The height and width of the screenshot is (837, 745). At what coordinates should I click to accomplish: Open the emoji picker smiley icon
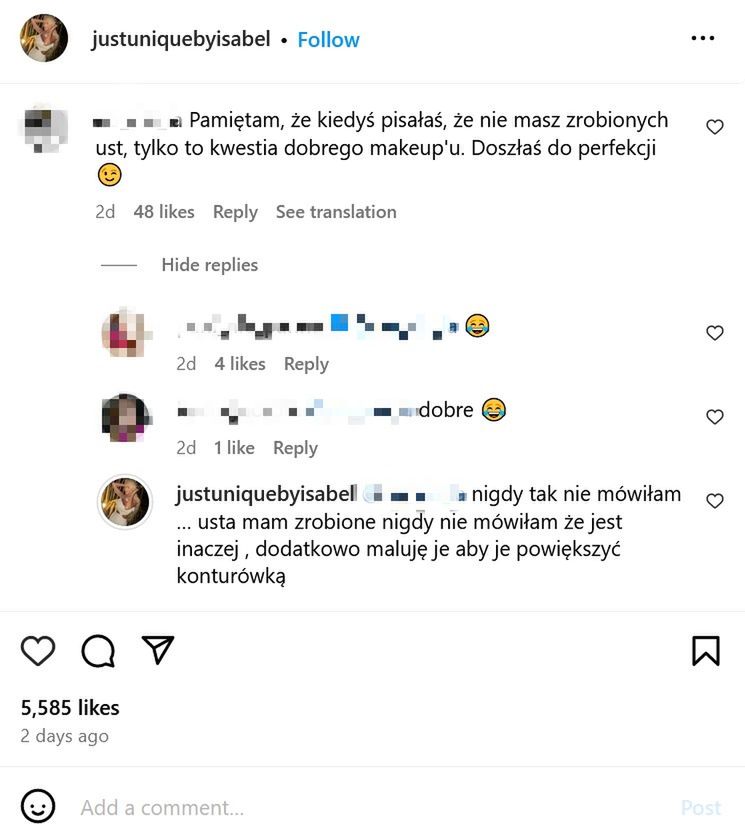point(38,806)
